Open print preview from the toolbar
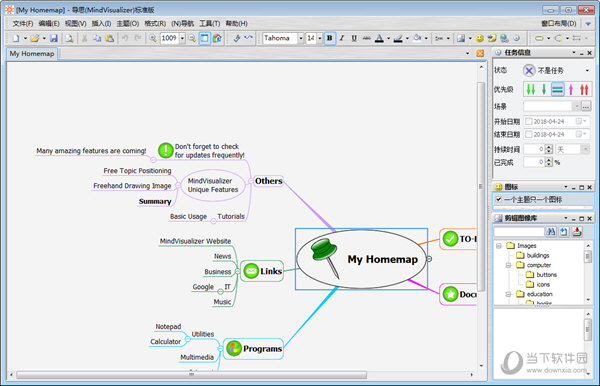 [x=69, y=38]
